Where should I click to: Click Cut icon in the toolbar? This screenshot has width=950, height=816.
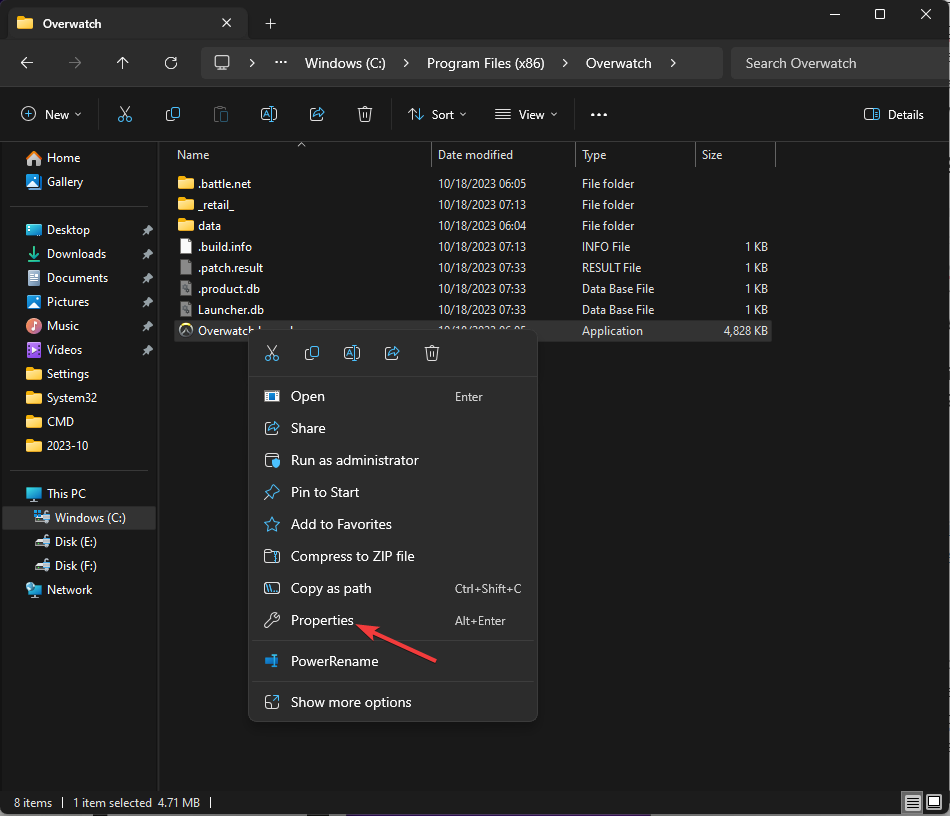125,114
